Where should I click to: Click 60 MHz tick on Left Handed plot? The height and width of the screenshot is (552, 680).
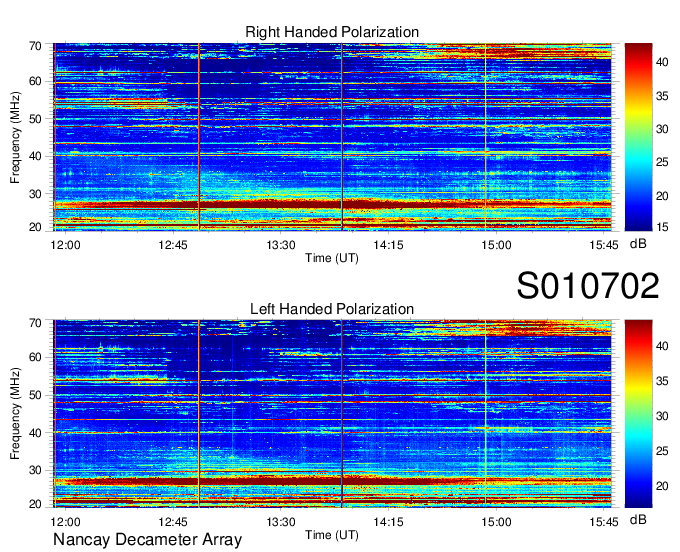pyautogui.click(x=35, y=357)
